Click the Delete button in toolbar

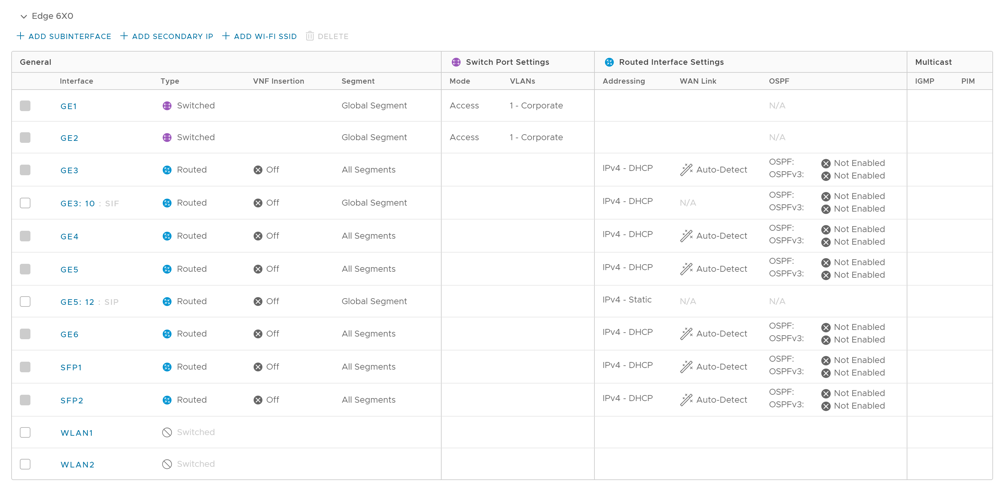(327, 36)
